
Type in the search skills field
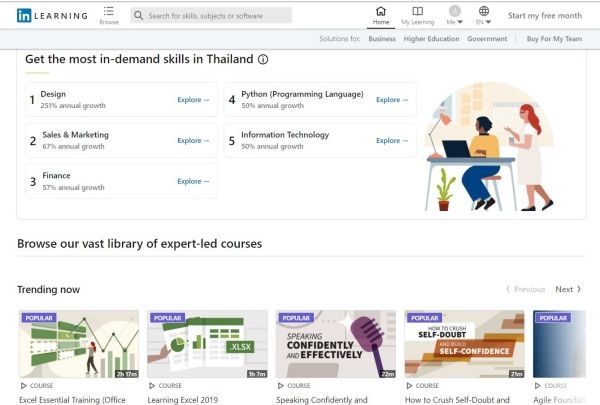(217, 16)
